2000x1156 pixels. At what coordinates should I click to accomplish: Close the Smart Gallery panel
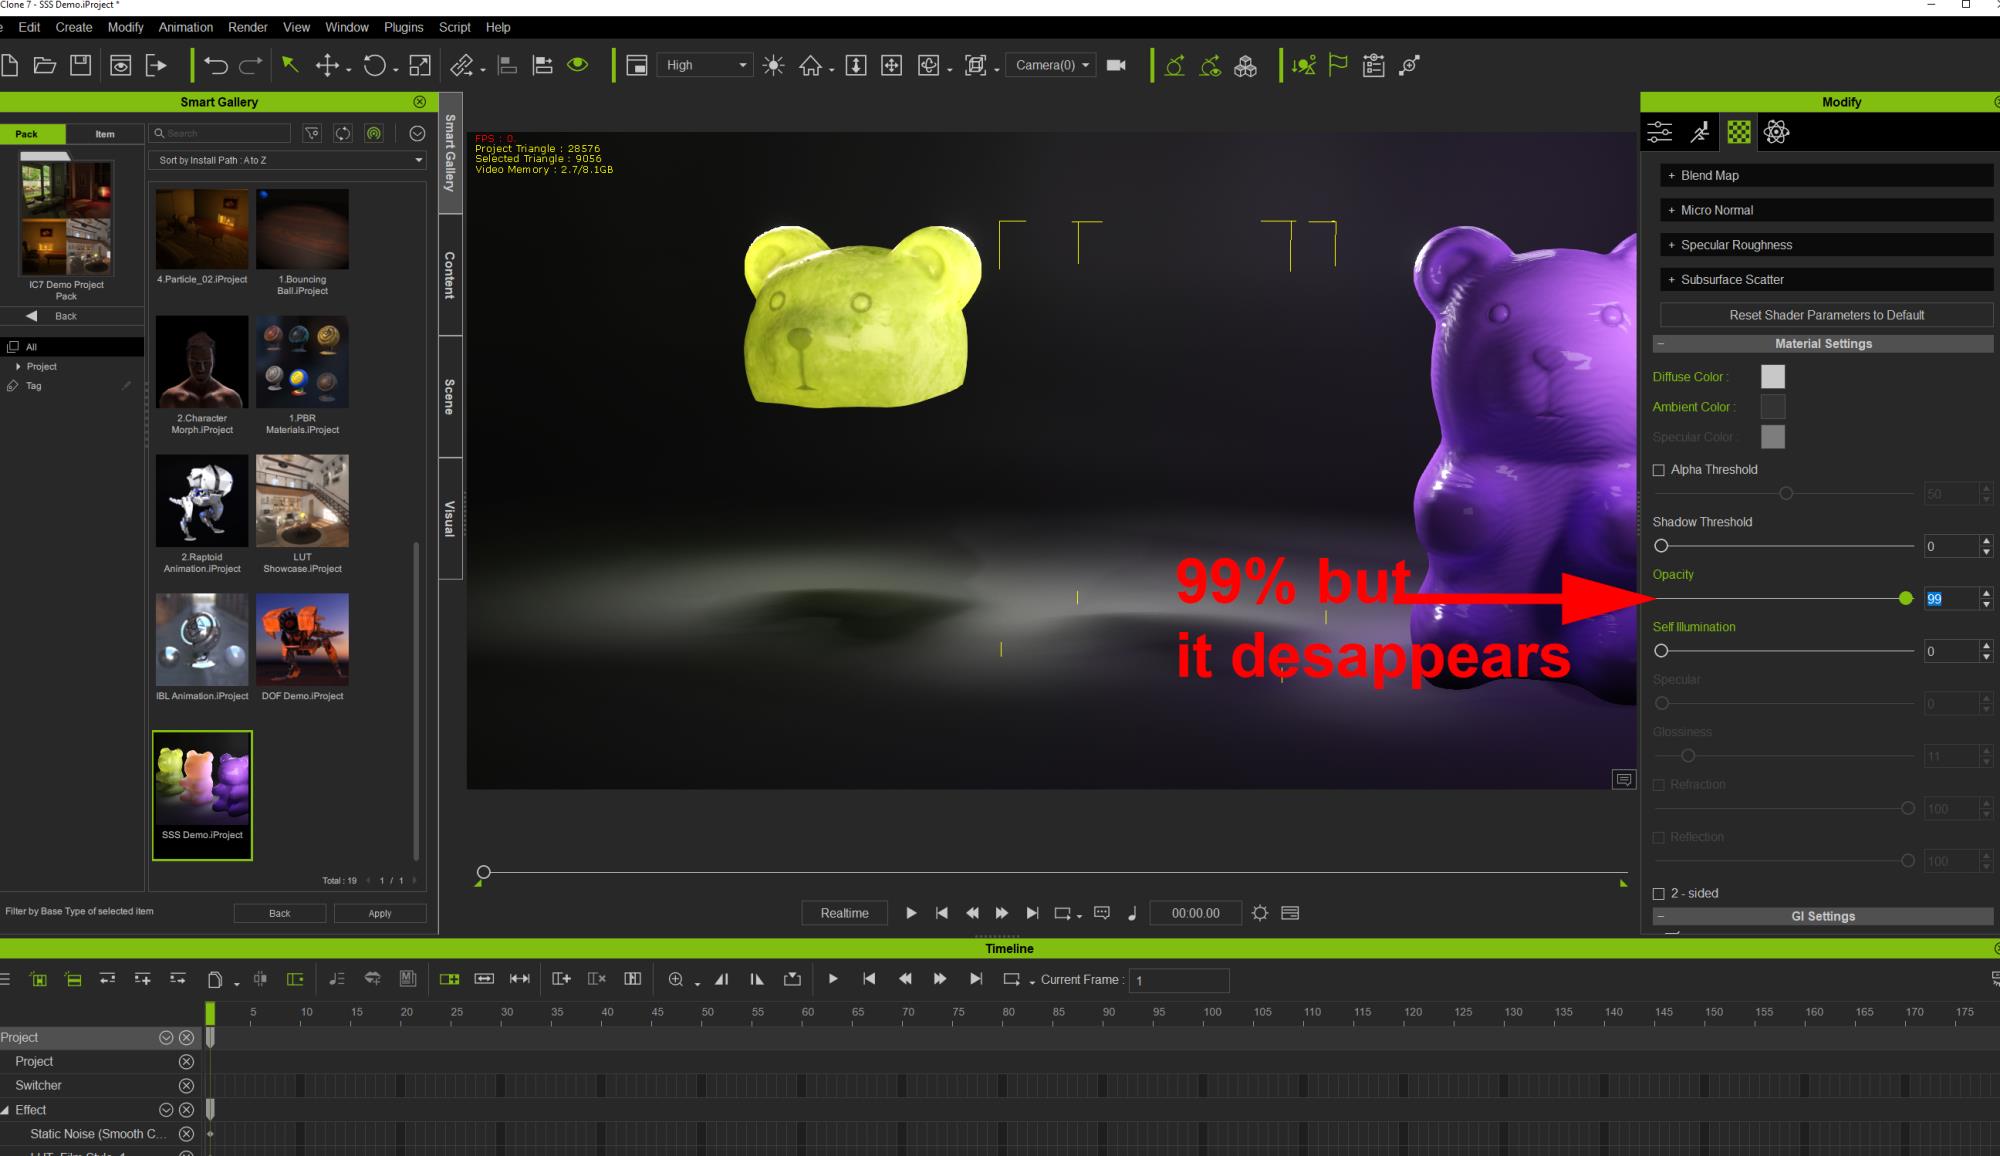tap(420, 102)
